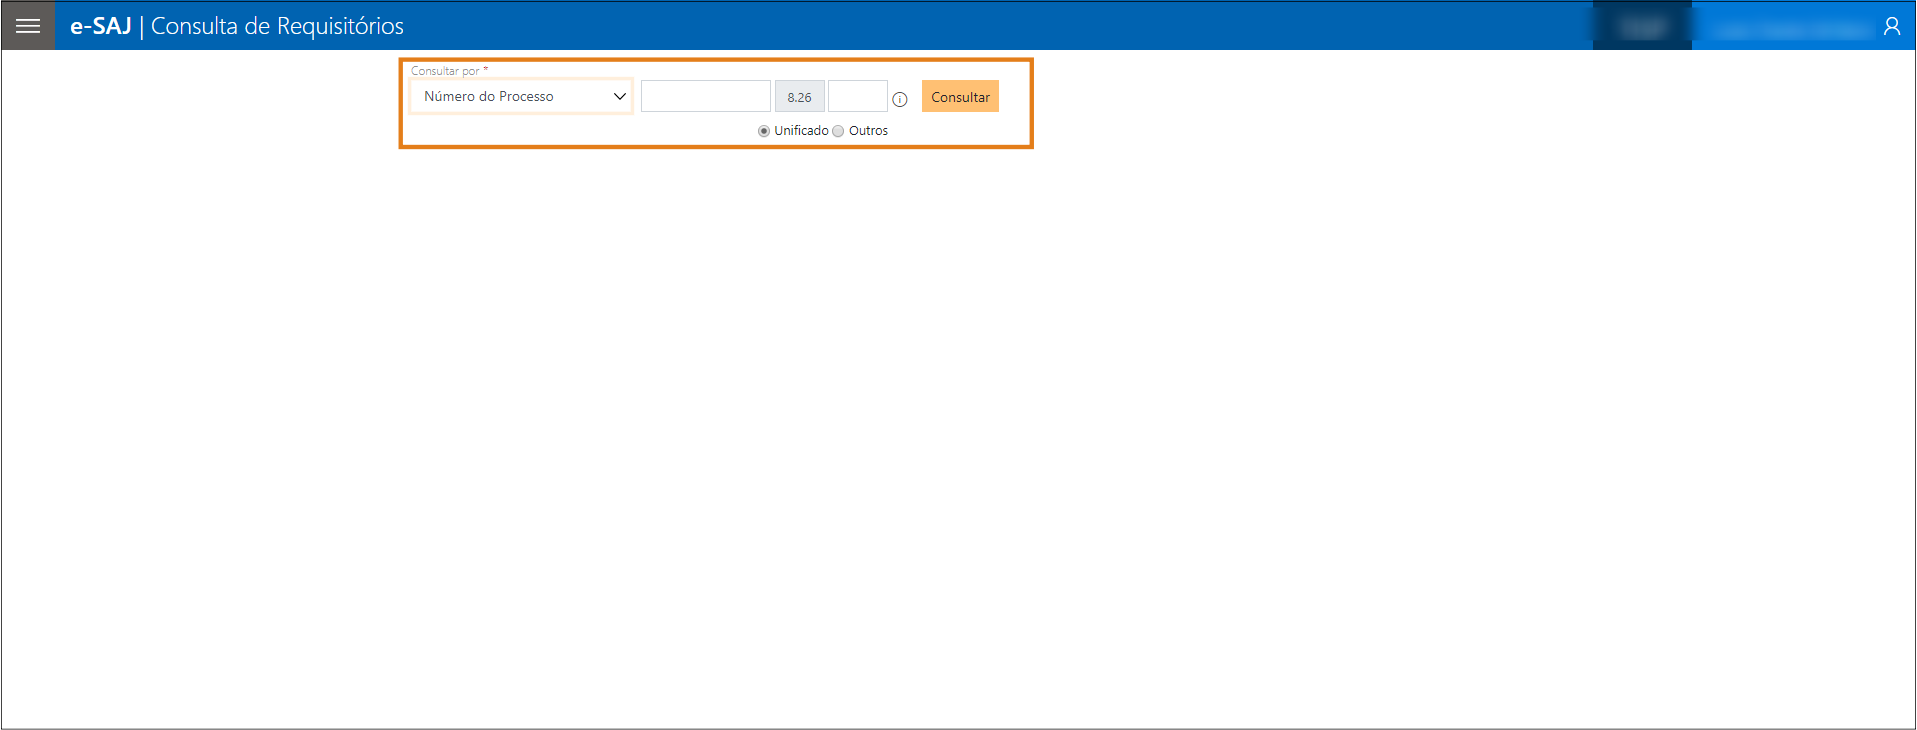
Task: Click the e-SAJ logo text
Action: [101, 26]
